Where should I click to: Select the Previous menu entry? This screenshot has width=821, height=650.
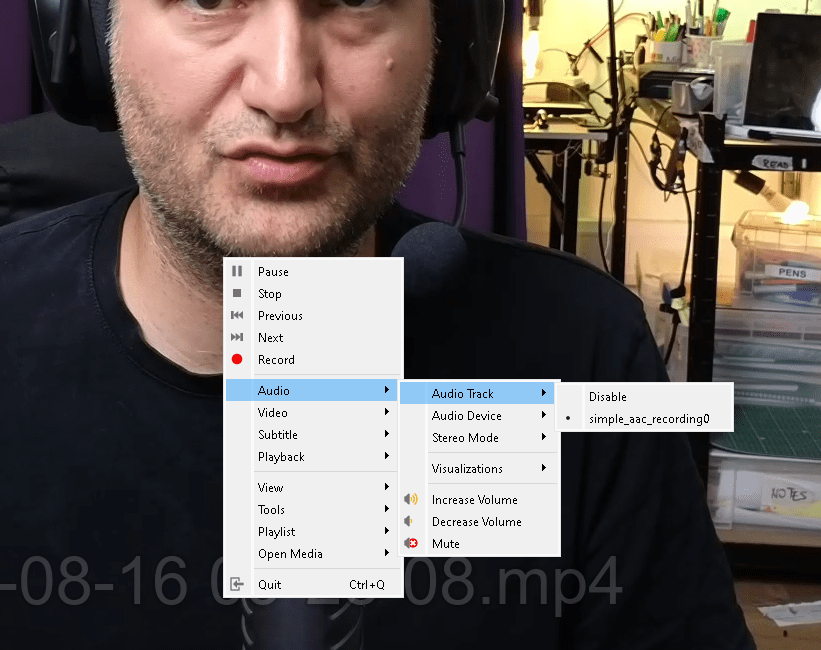pos(313,315)
